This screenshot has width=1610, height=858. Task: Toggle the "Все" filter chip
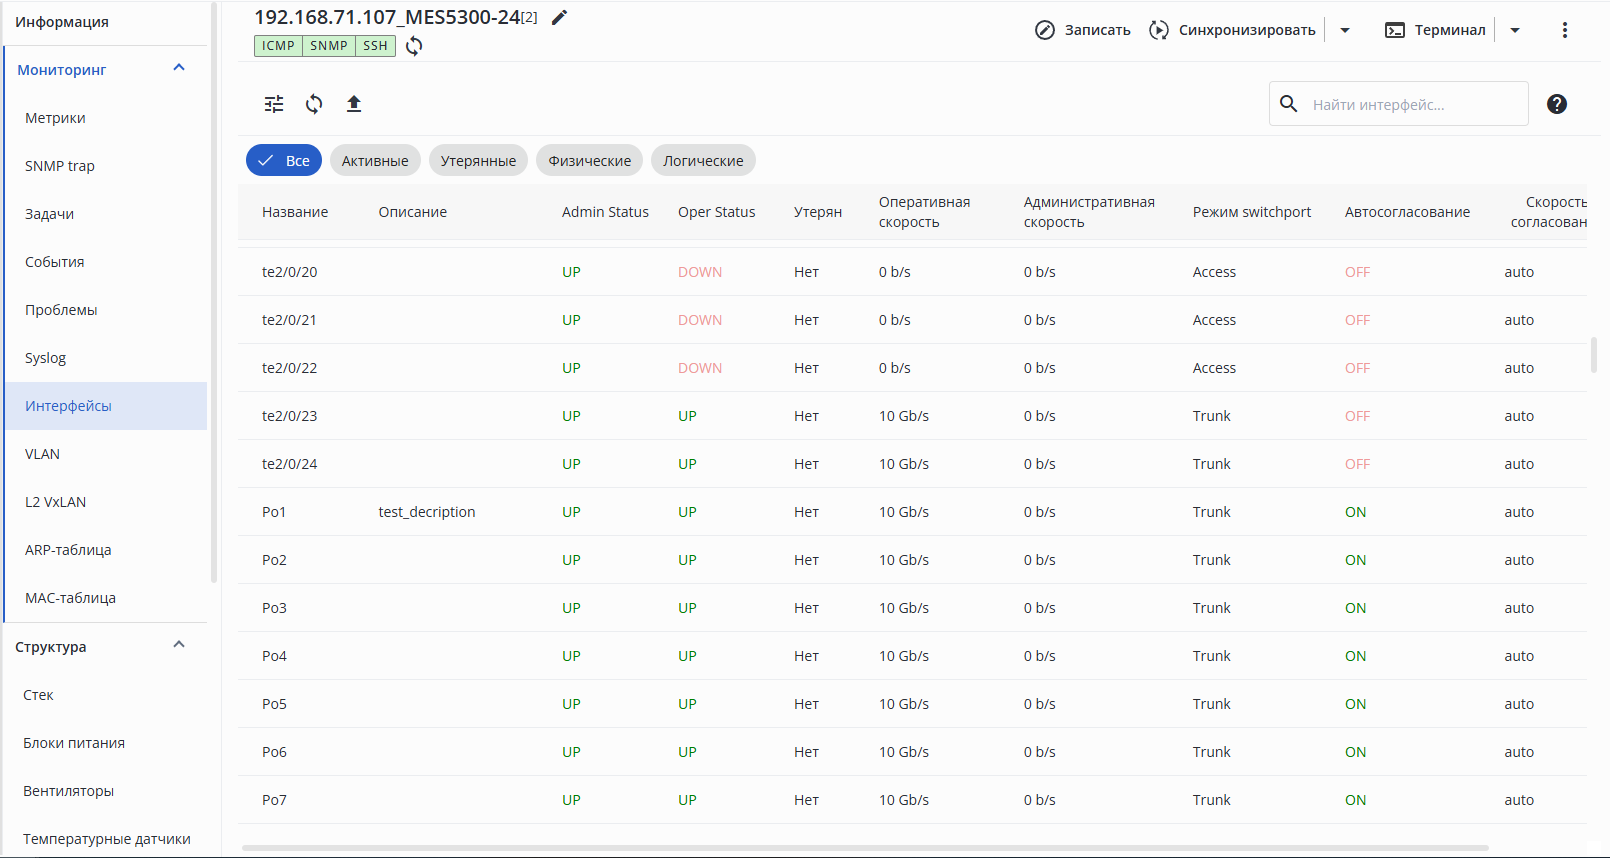pos(284,161)
